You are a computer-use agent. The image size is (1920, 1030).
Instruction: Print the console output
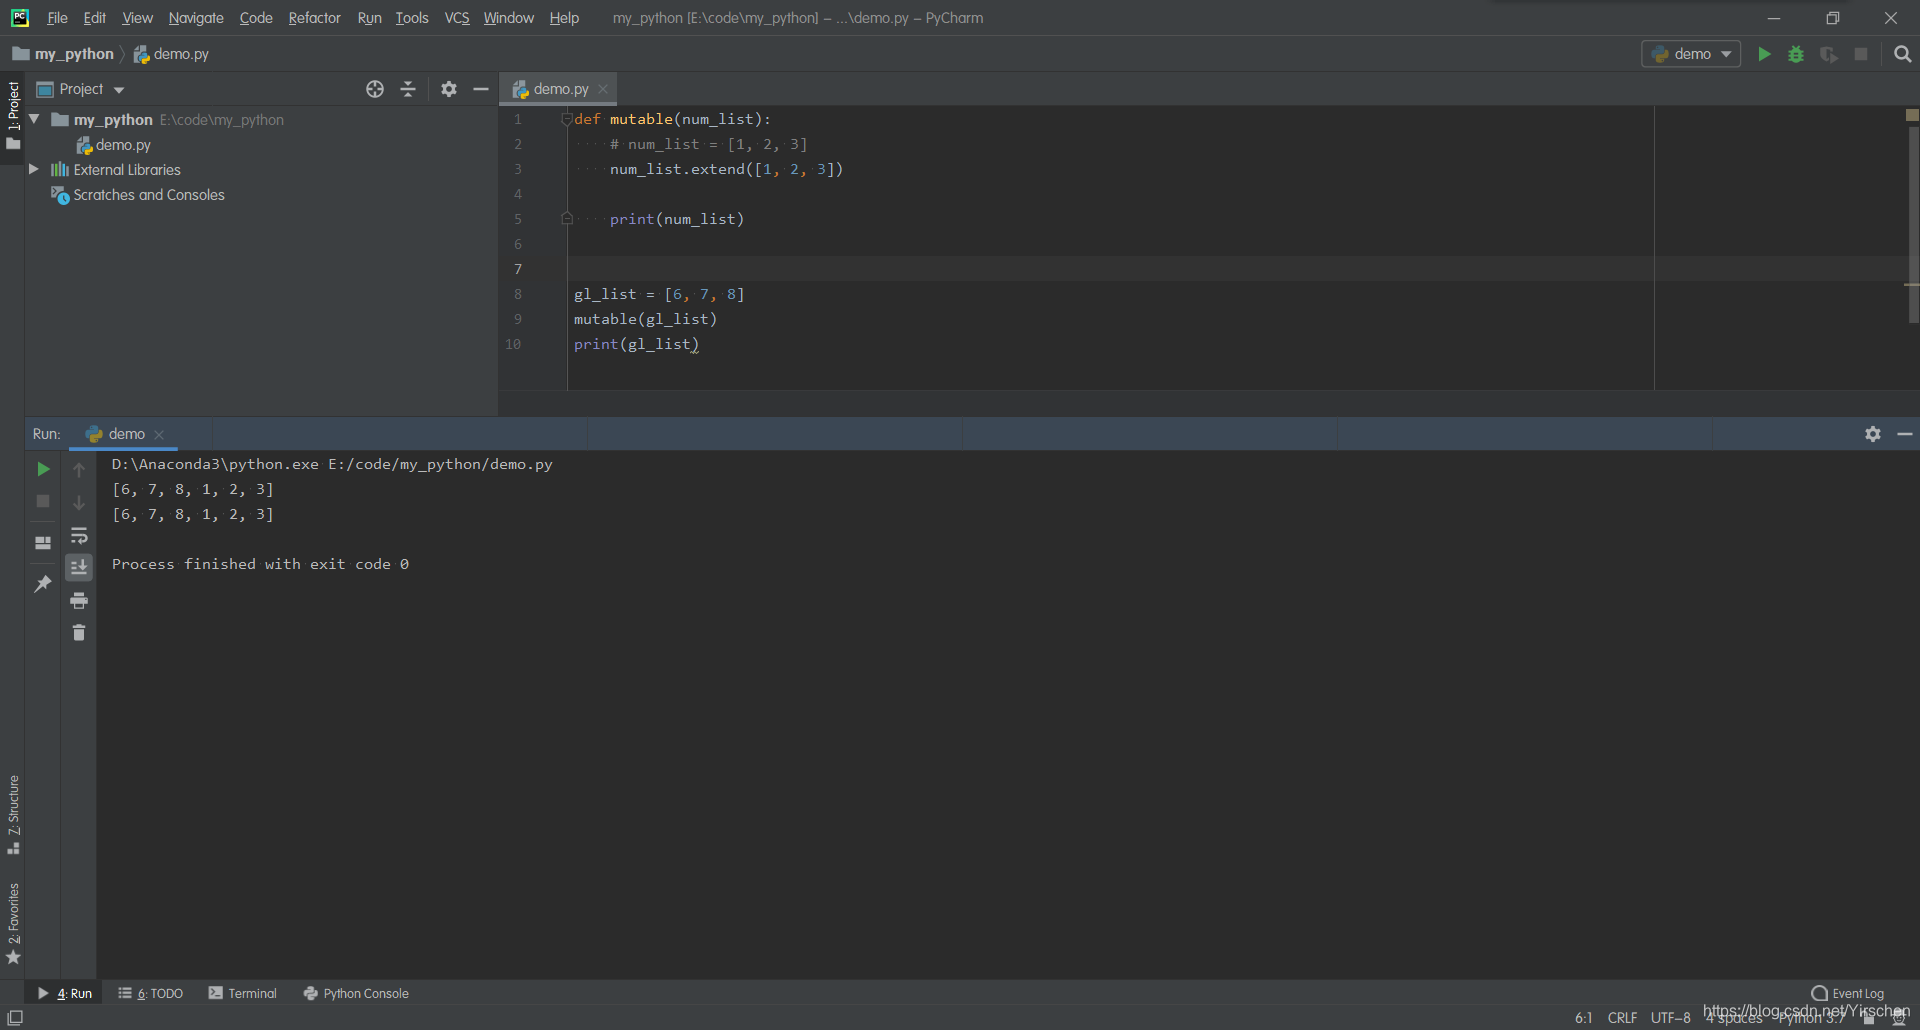pyautogui.click(x=79, y=600)
